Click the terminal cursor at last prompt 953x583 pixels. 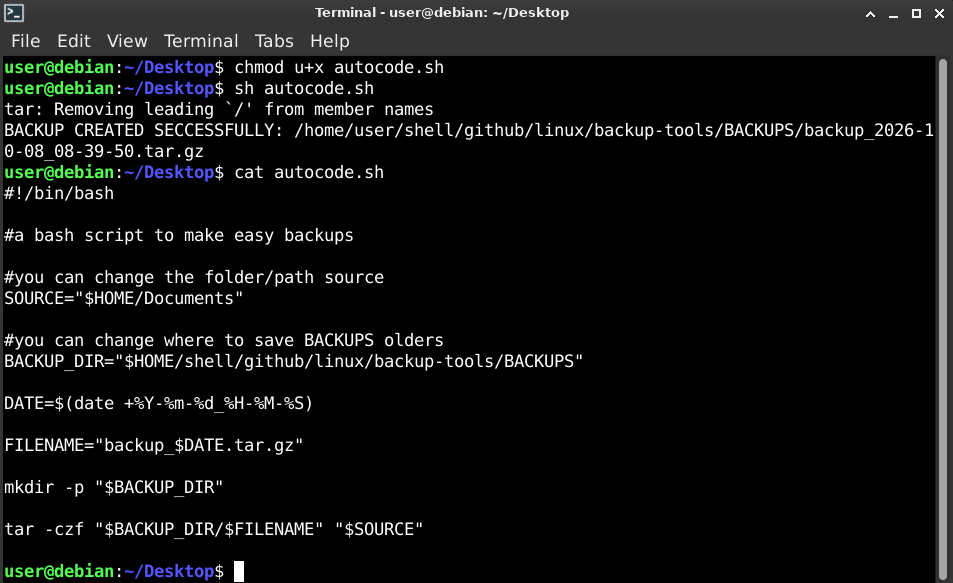point(239,571)
